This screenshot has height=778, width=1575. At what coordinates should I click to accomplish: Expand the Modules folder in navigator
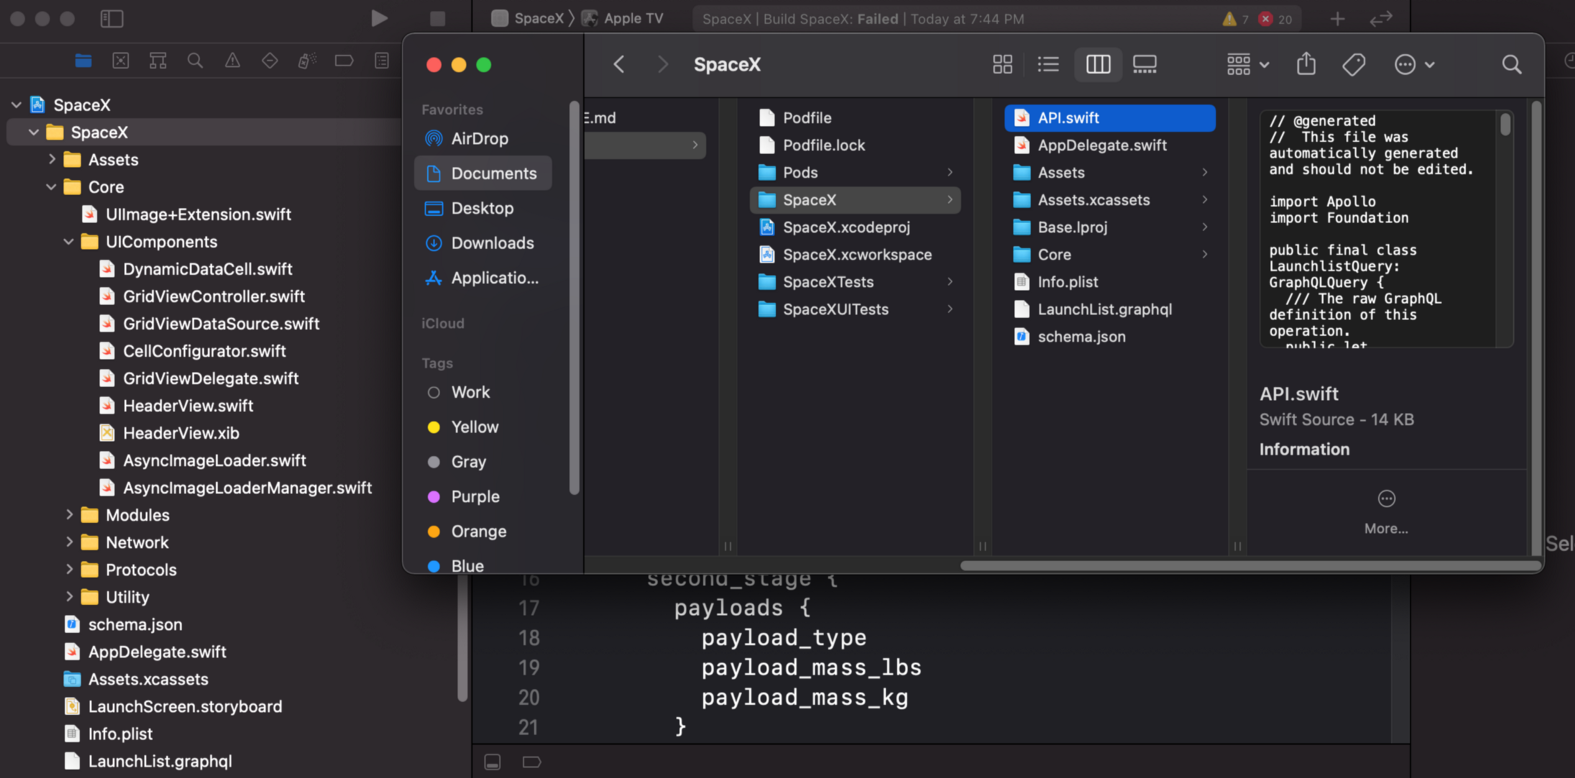pos(69,515)
